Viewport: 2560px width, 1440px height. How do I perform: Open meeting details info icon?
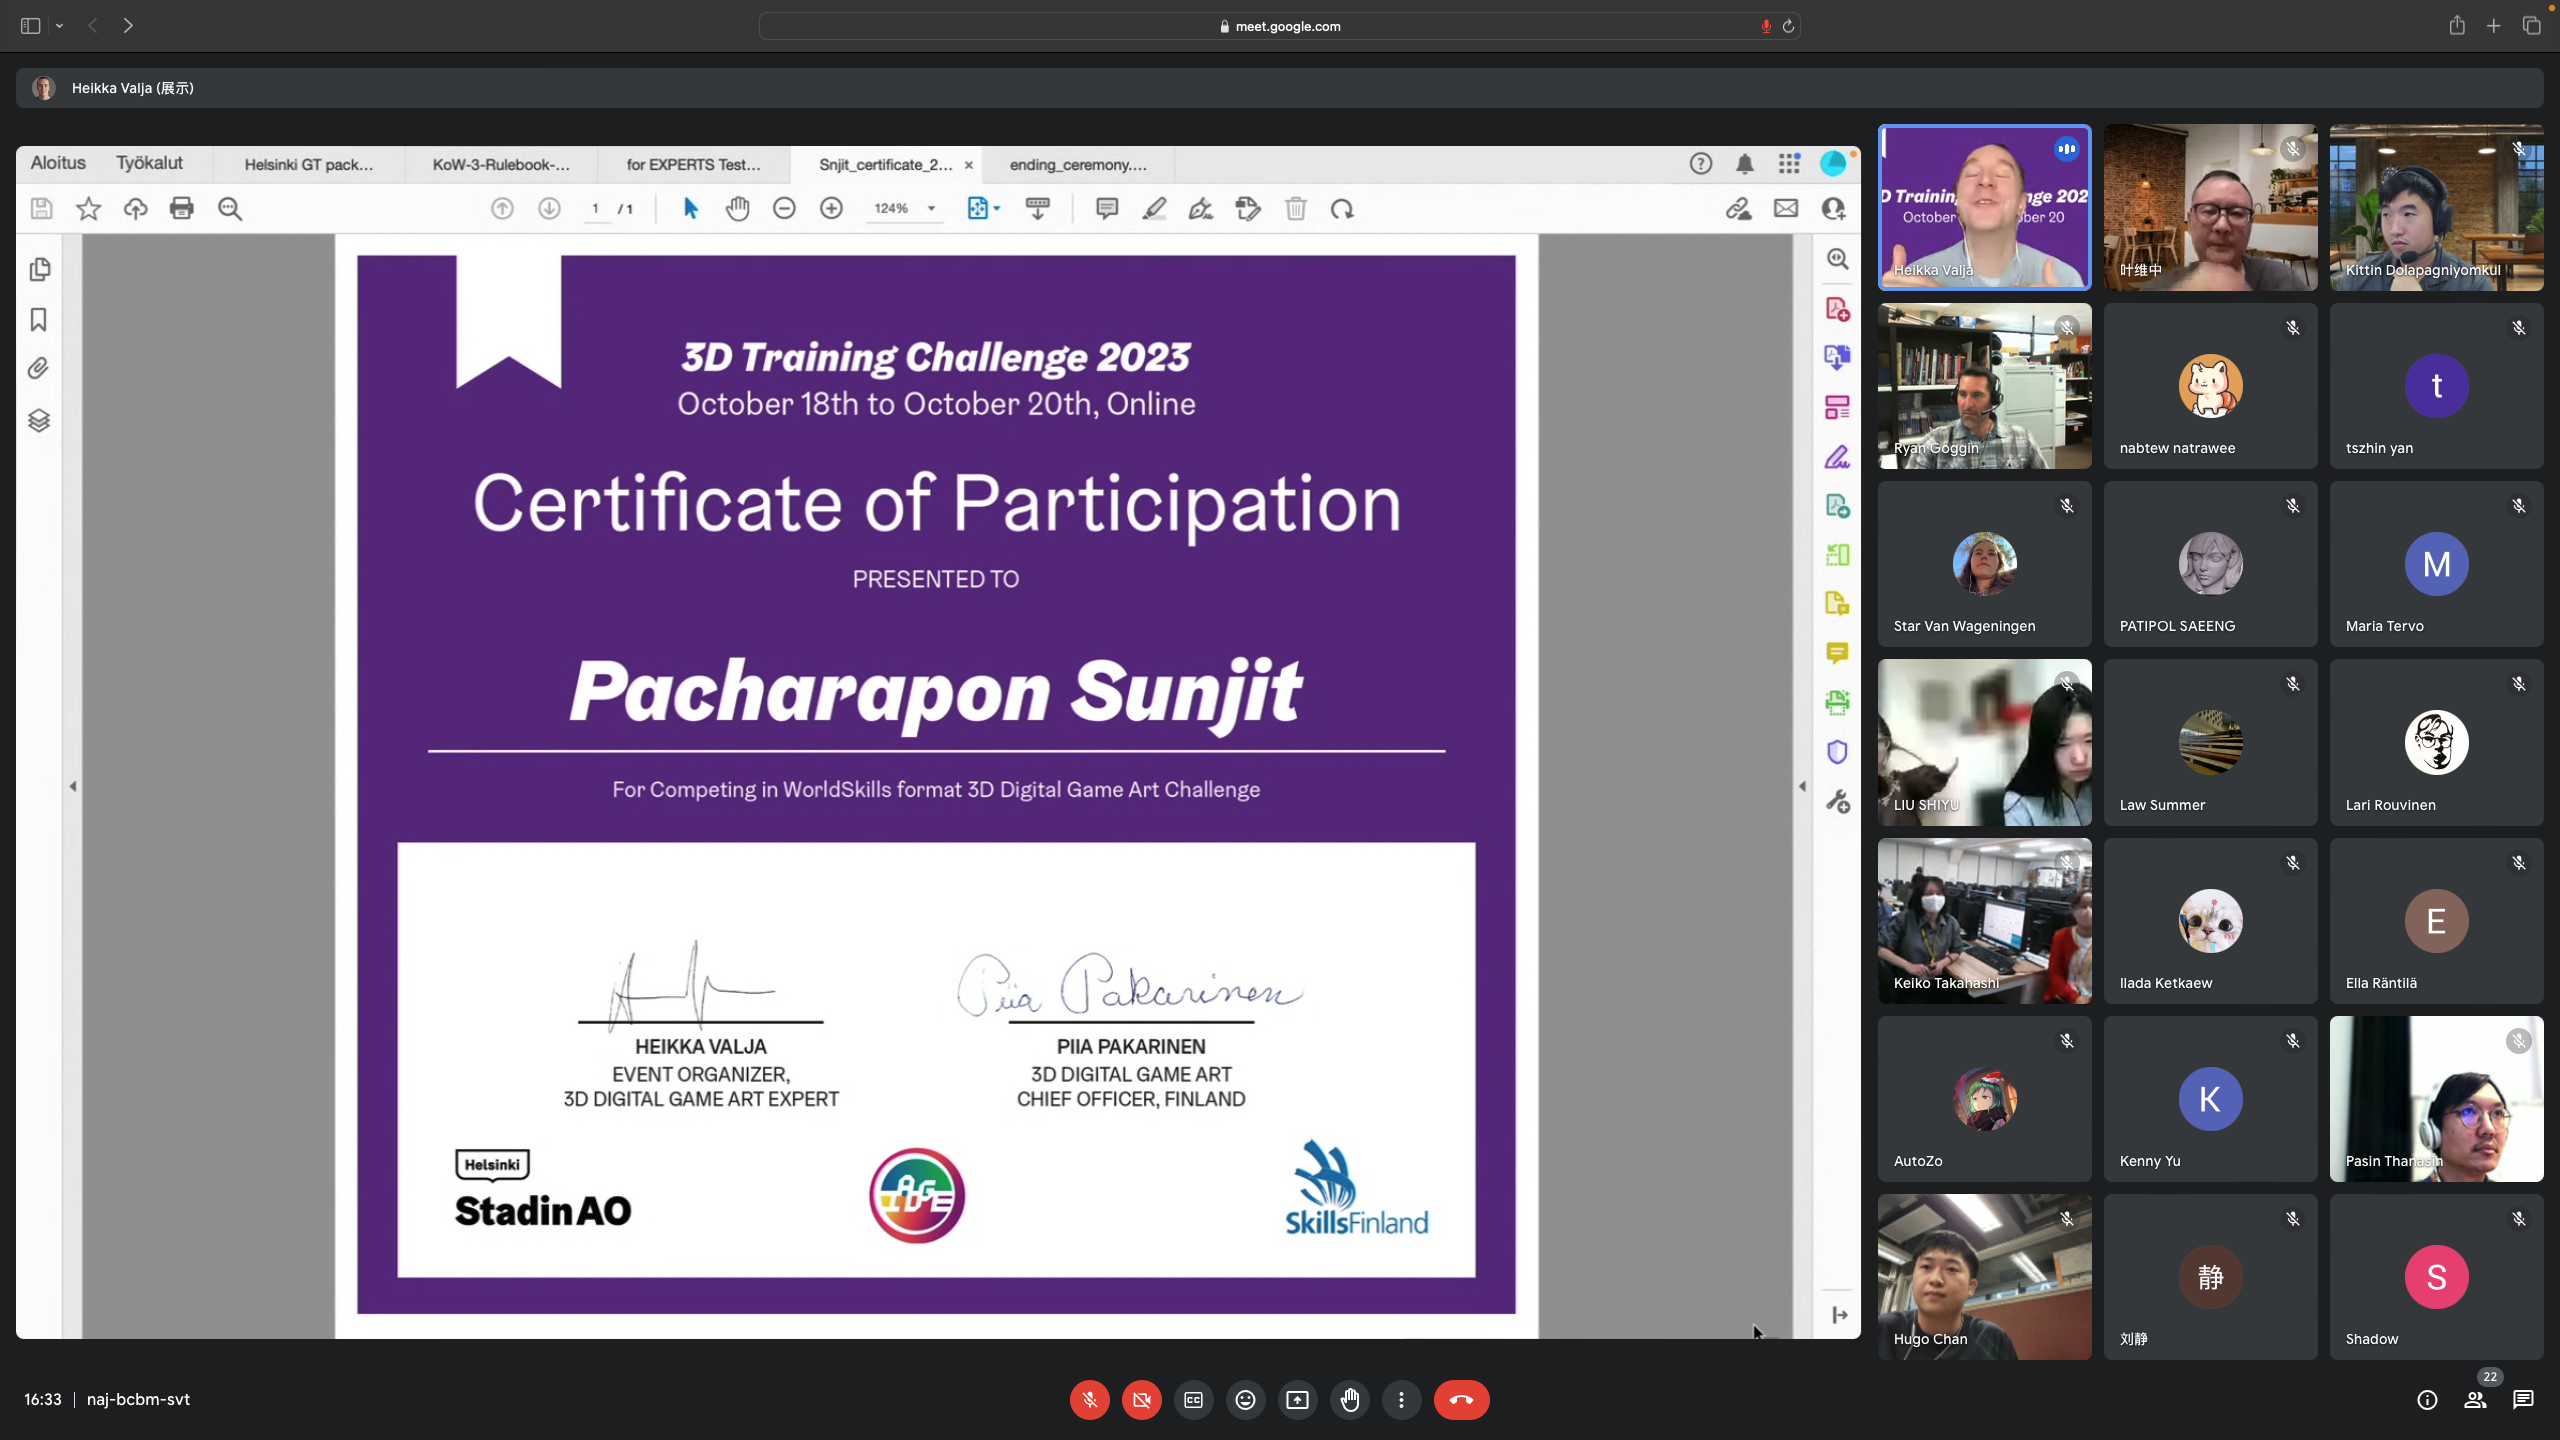(x=2427, y=1400)
